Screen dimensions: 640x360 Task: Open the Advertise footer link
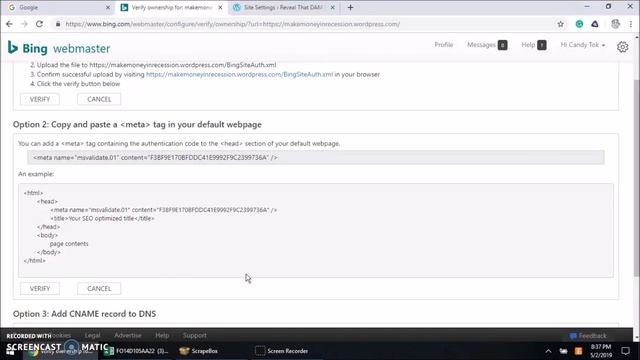[128, 335]
